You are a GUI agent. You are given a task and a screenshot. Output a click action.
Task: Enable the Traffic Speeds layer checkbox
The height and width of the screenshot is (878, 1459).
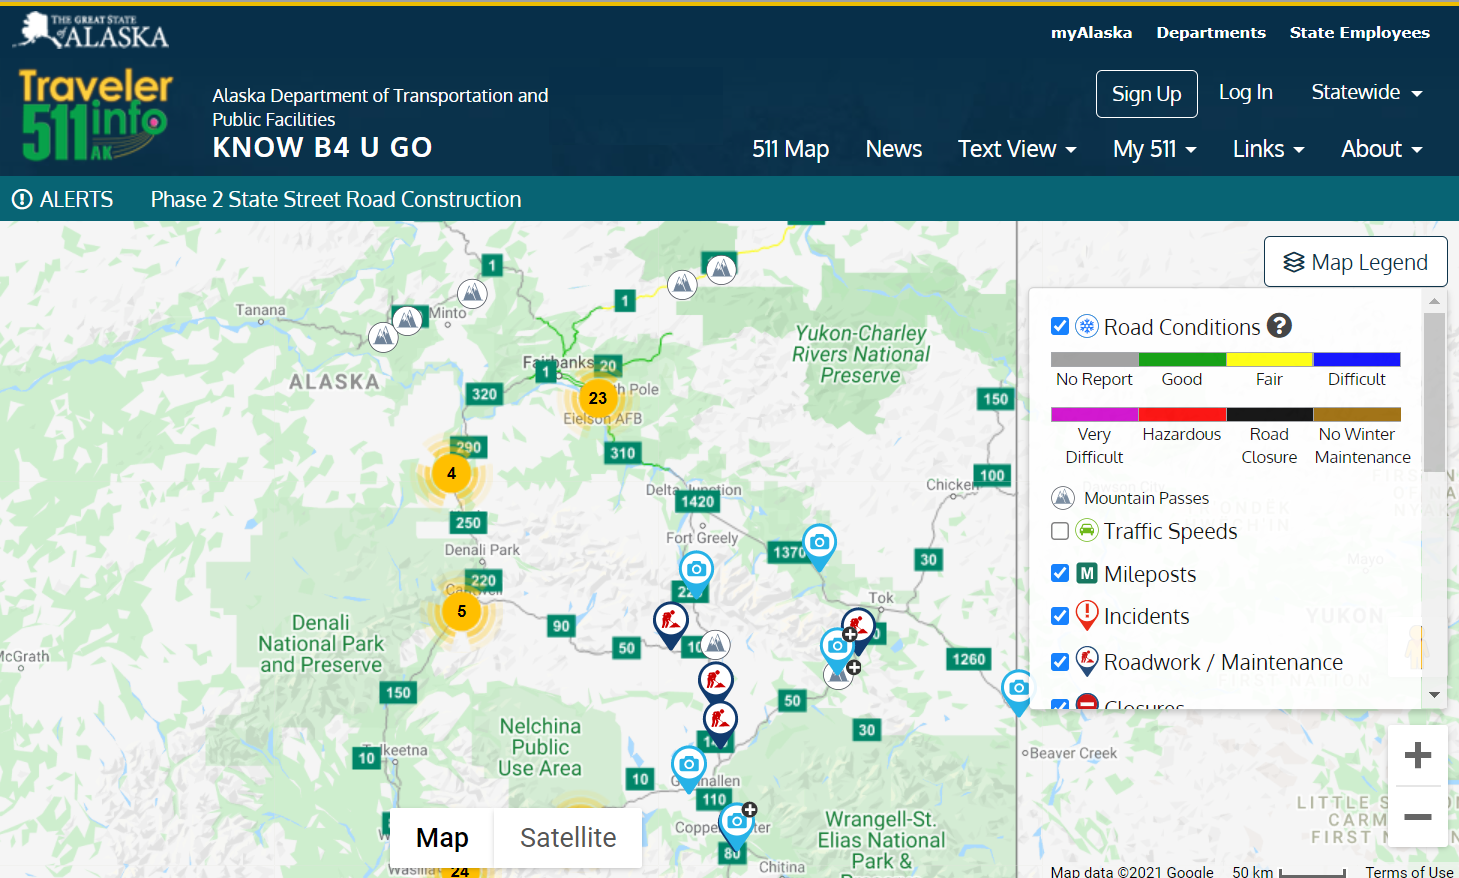(1060, 531)
